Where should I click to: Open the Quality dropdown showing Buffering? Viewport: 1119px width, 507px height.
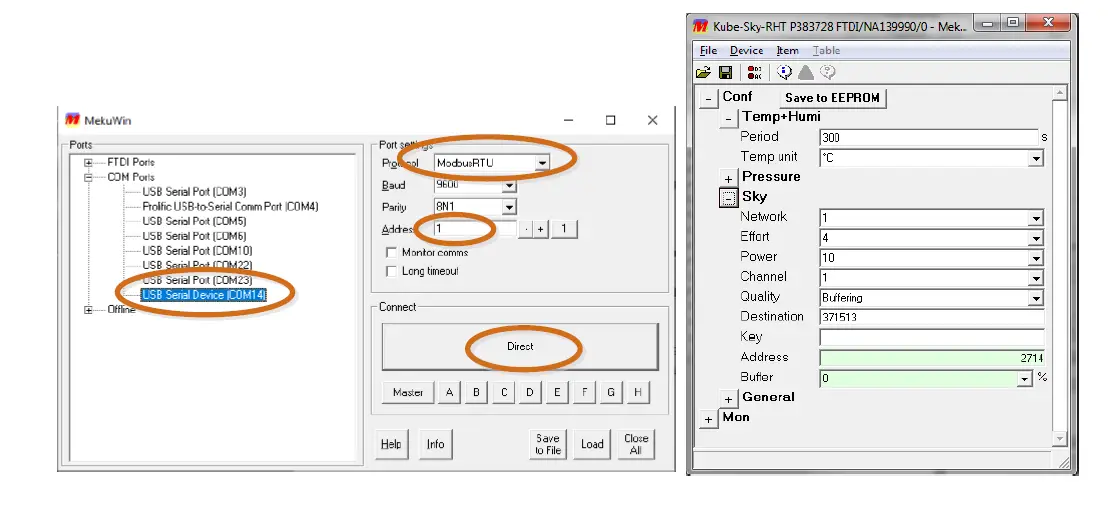1036,298
